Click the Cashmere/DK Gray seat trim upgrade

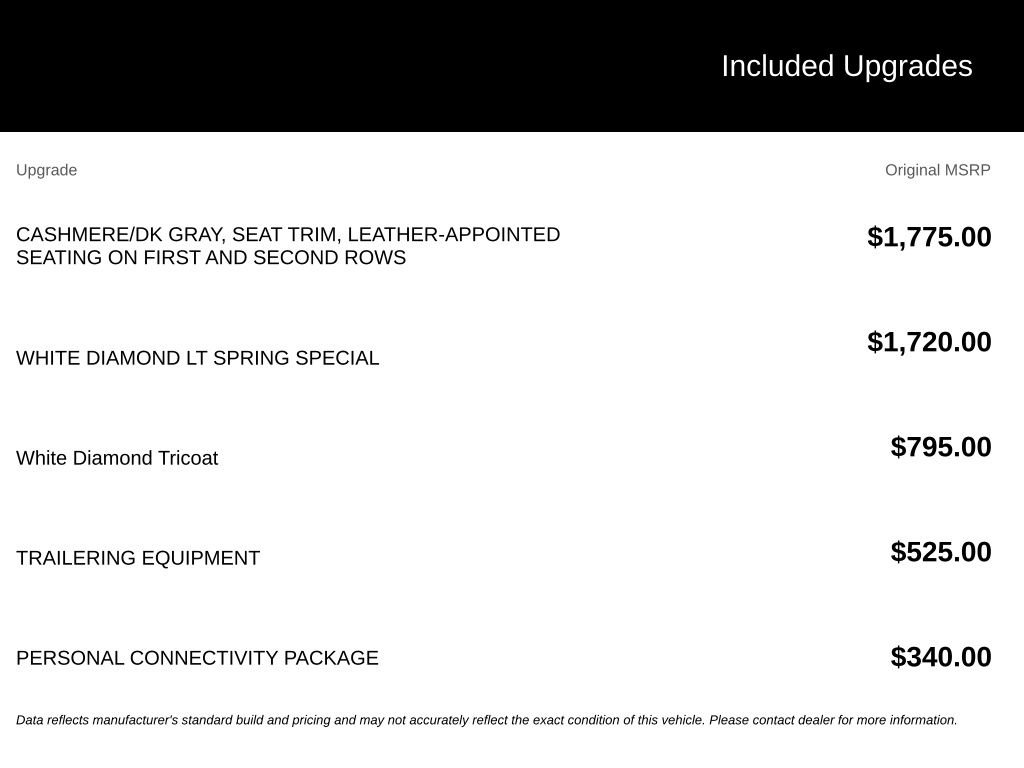(x=288, y=246)
